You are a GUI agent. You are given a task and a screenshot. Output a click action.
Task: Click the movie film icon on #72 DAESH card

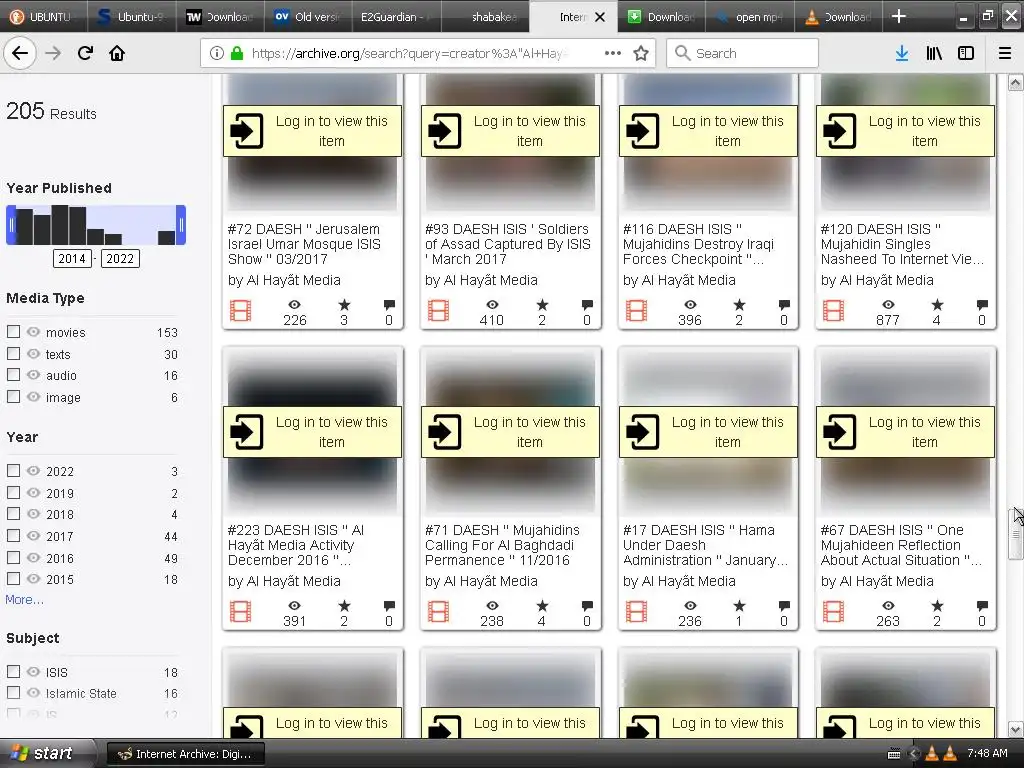pyautogui.click(x=240, y=310)
